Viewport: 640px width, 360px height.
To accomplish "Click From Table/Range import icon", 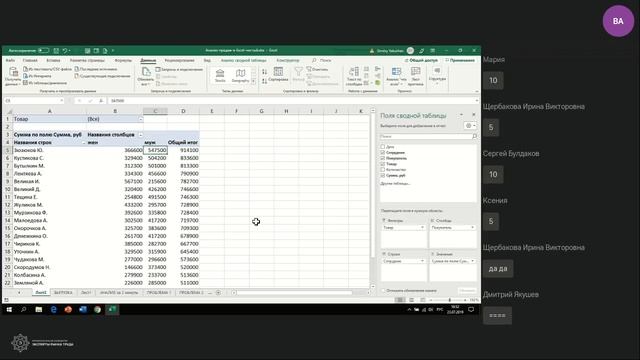I will pyautogui.click(x=25, y=83).
